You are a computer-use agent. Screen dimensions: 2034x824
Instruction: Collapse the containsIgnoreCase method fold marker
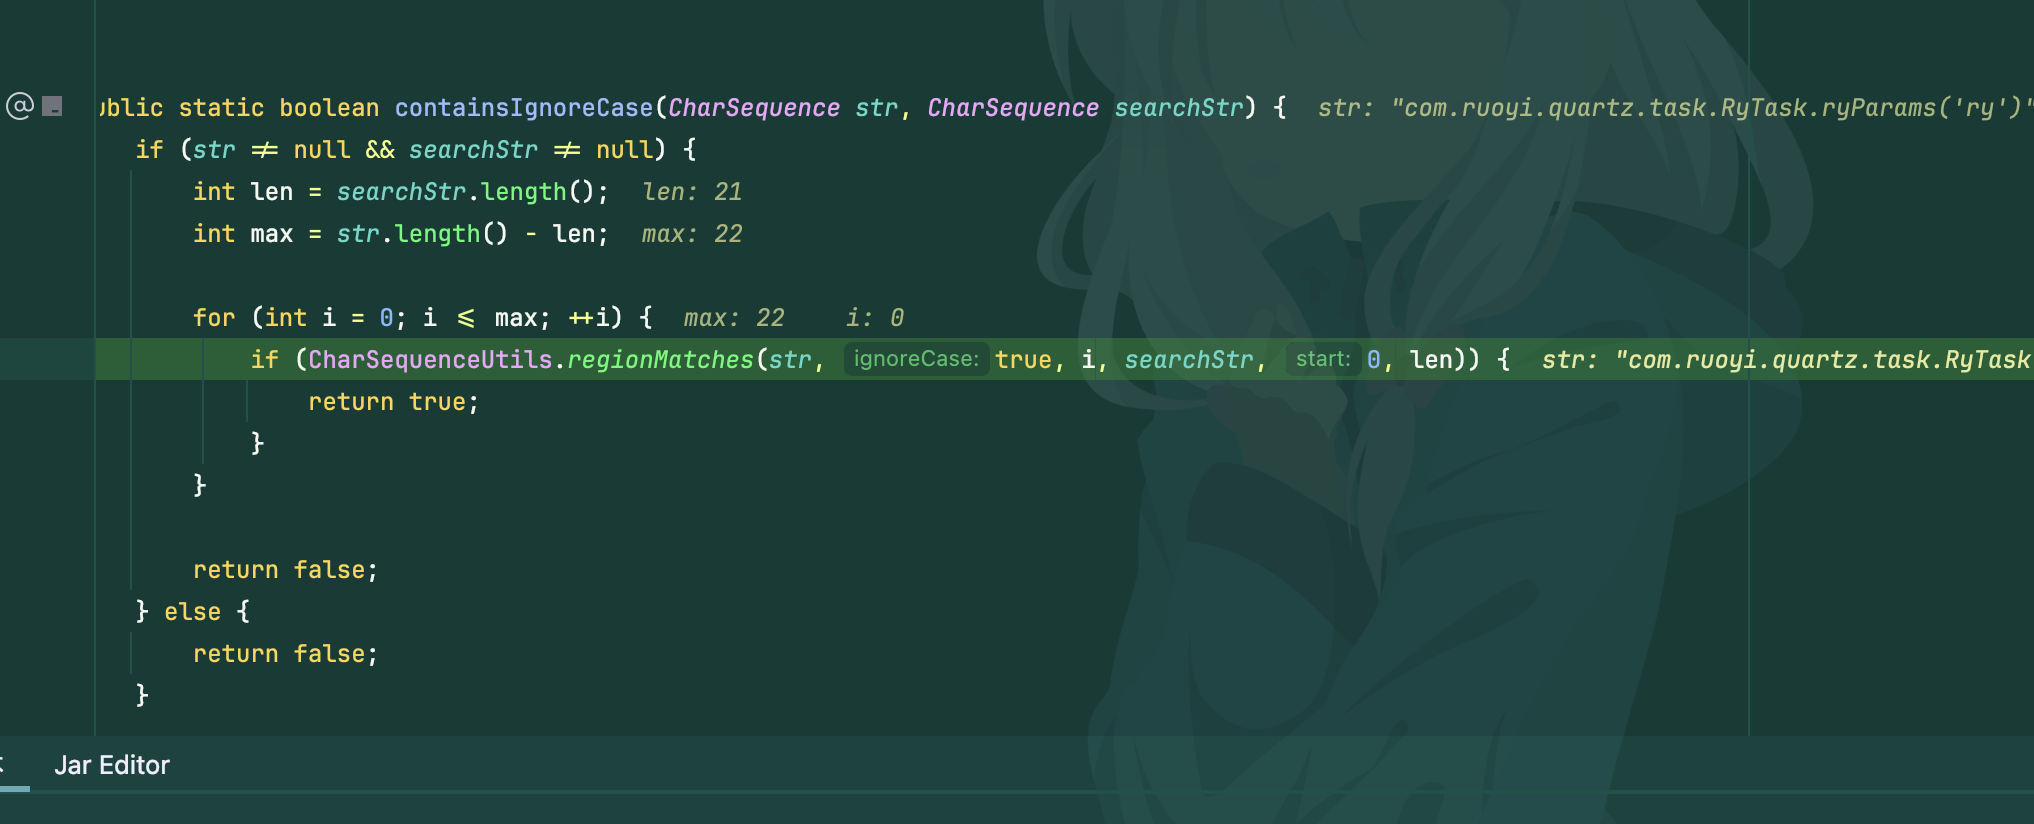(x=53, y=106)
